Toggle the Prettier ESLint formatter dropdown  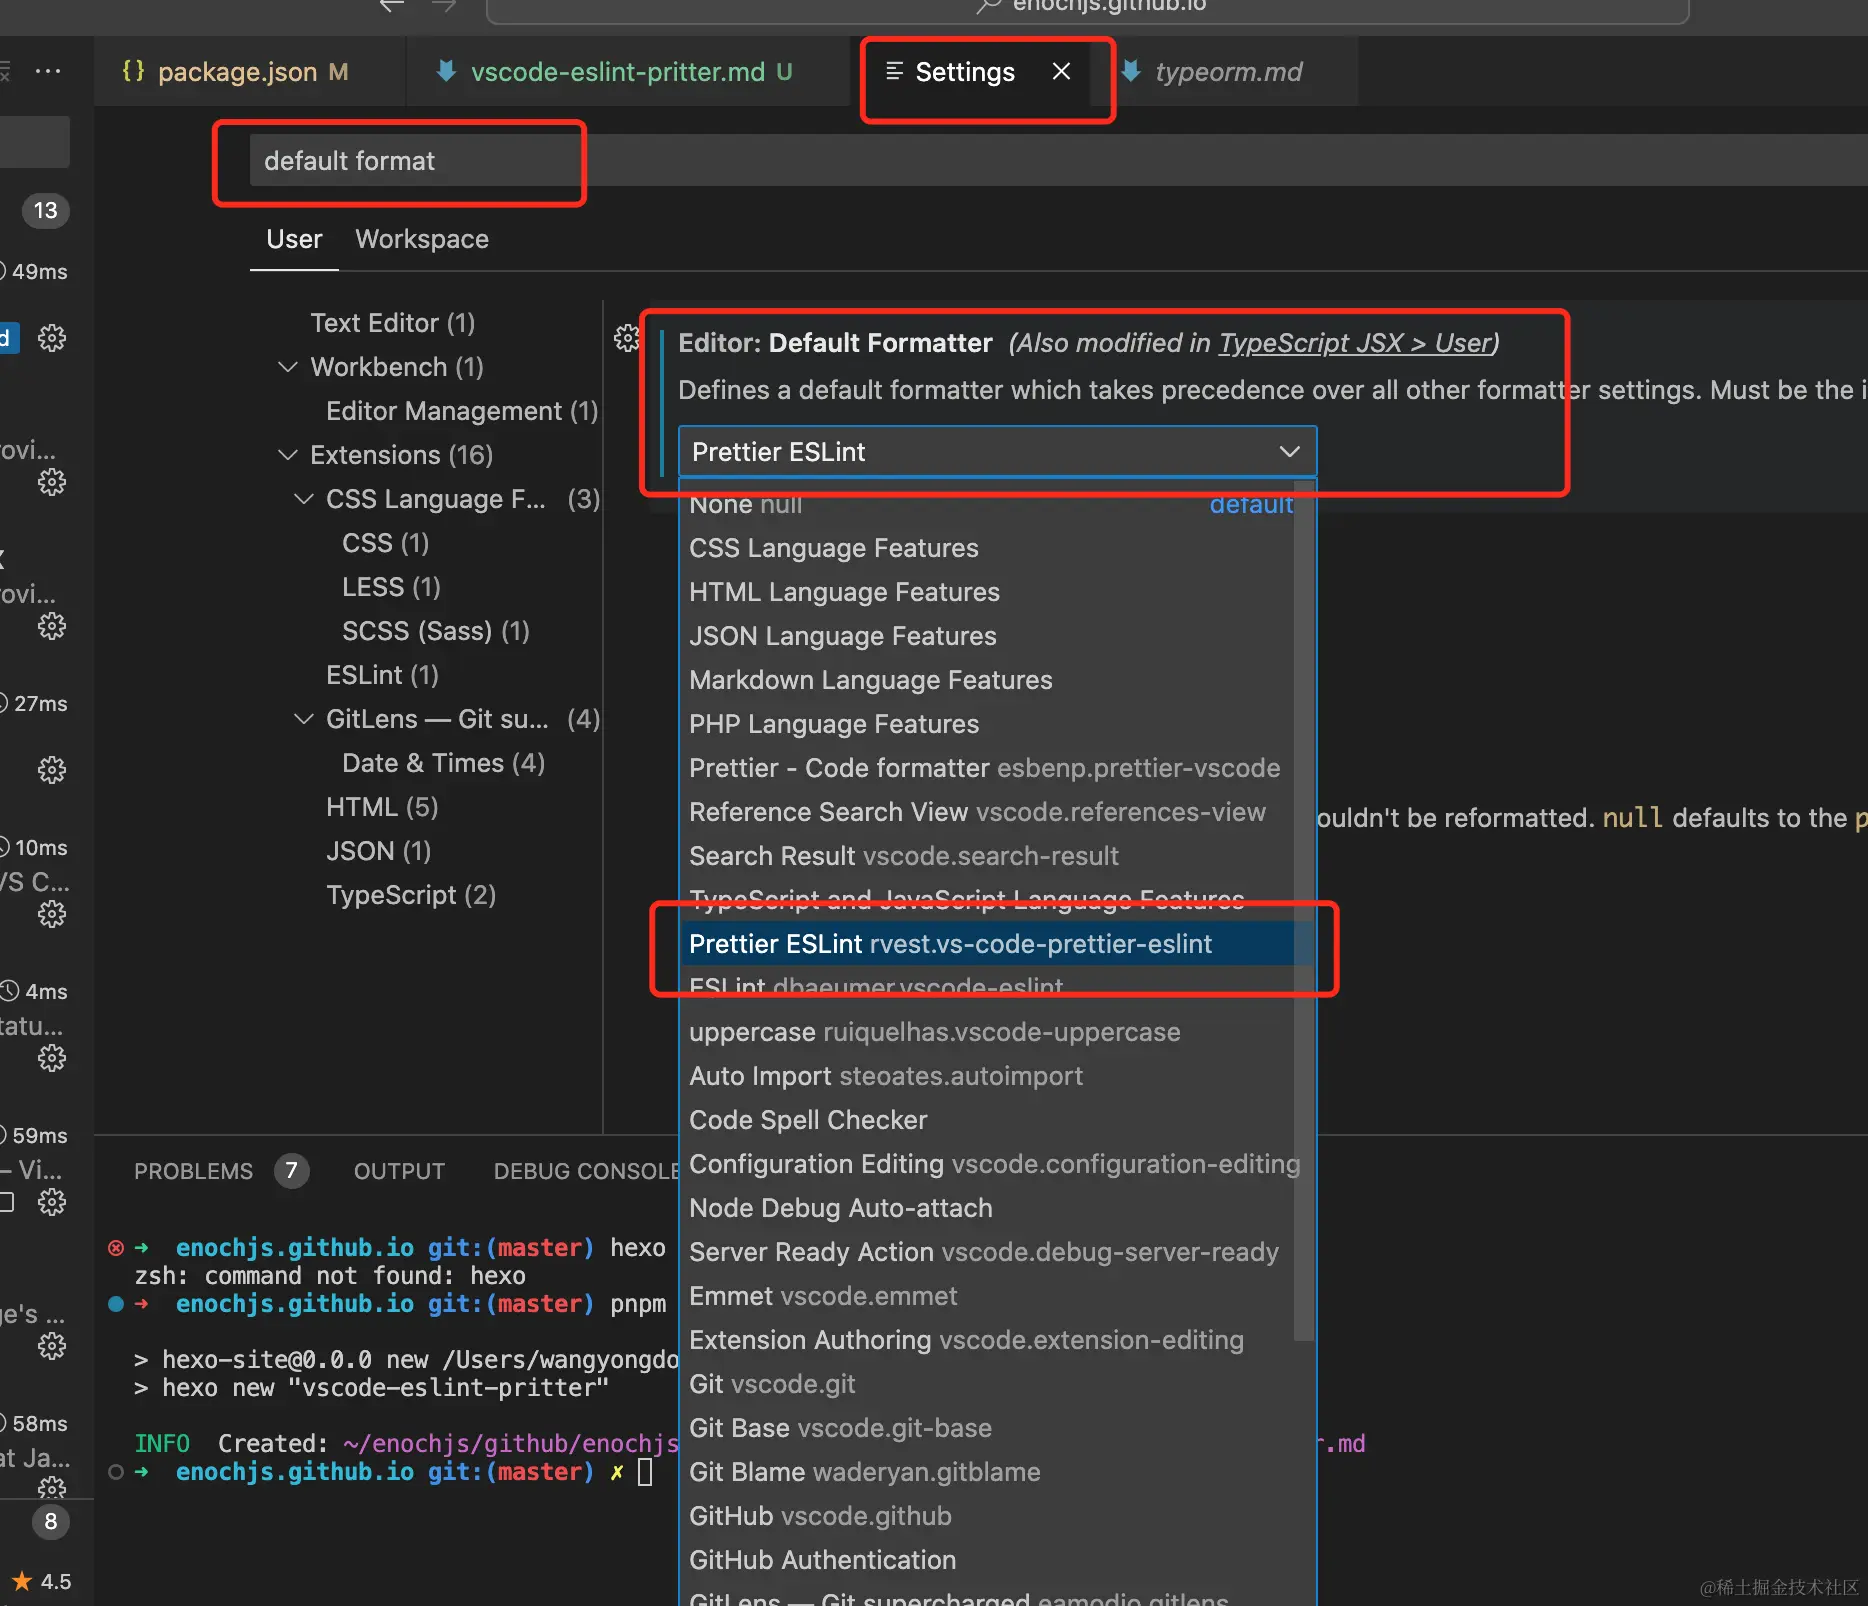pos(997,452)
